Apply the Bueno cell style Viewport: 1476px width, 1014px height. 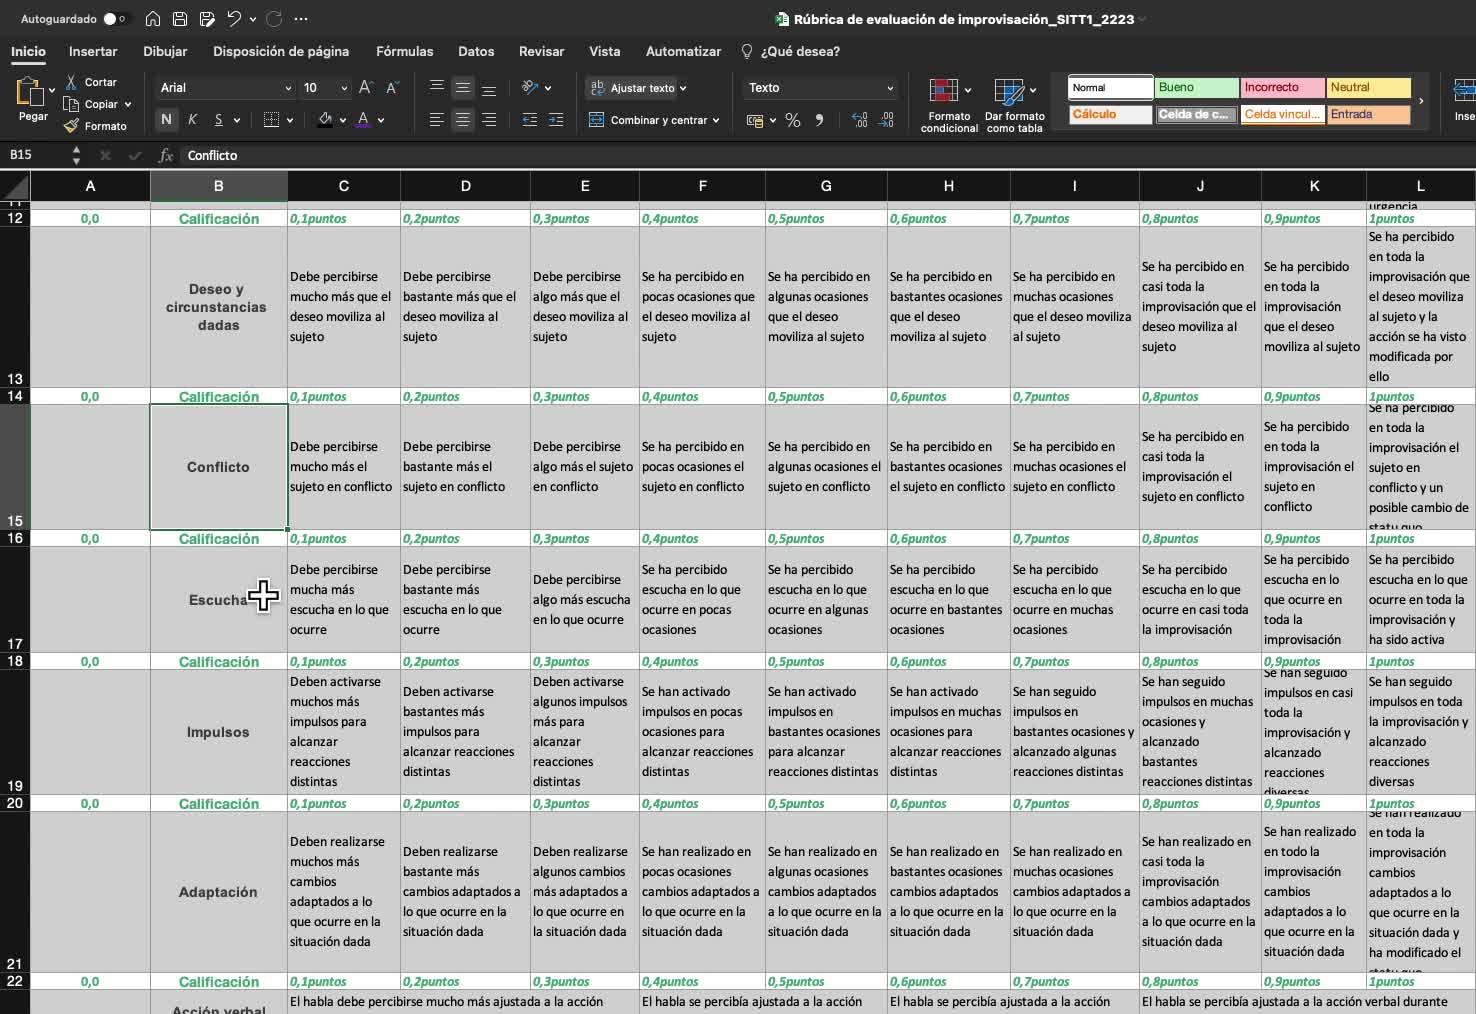[x=1196, y=88]
